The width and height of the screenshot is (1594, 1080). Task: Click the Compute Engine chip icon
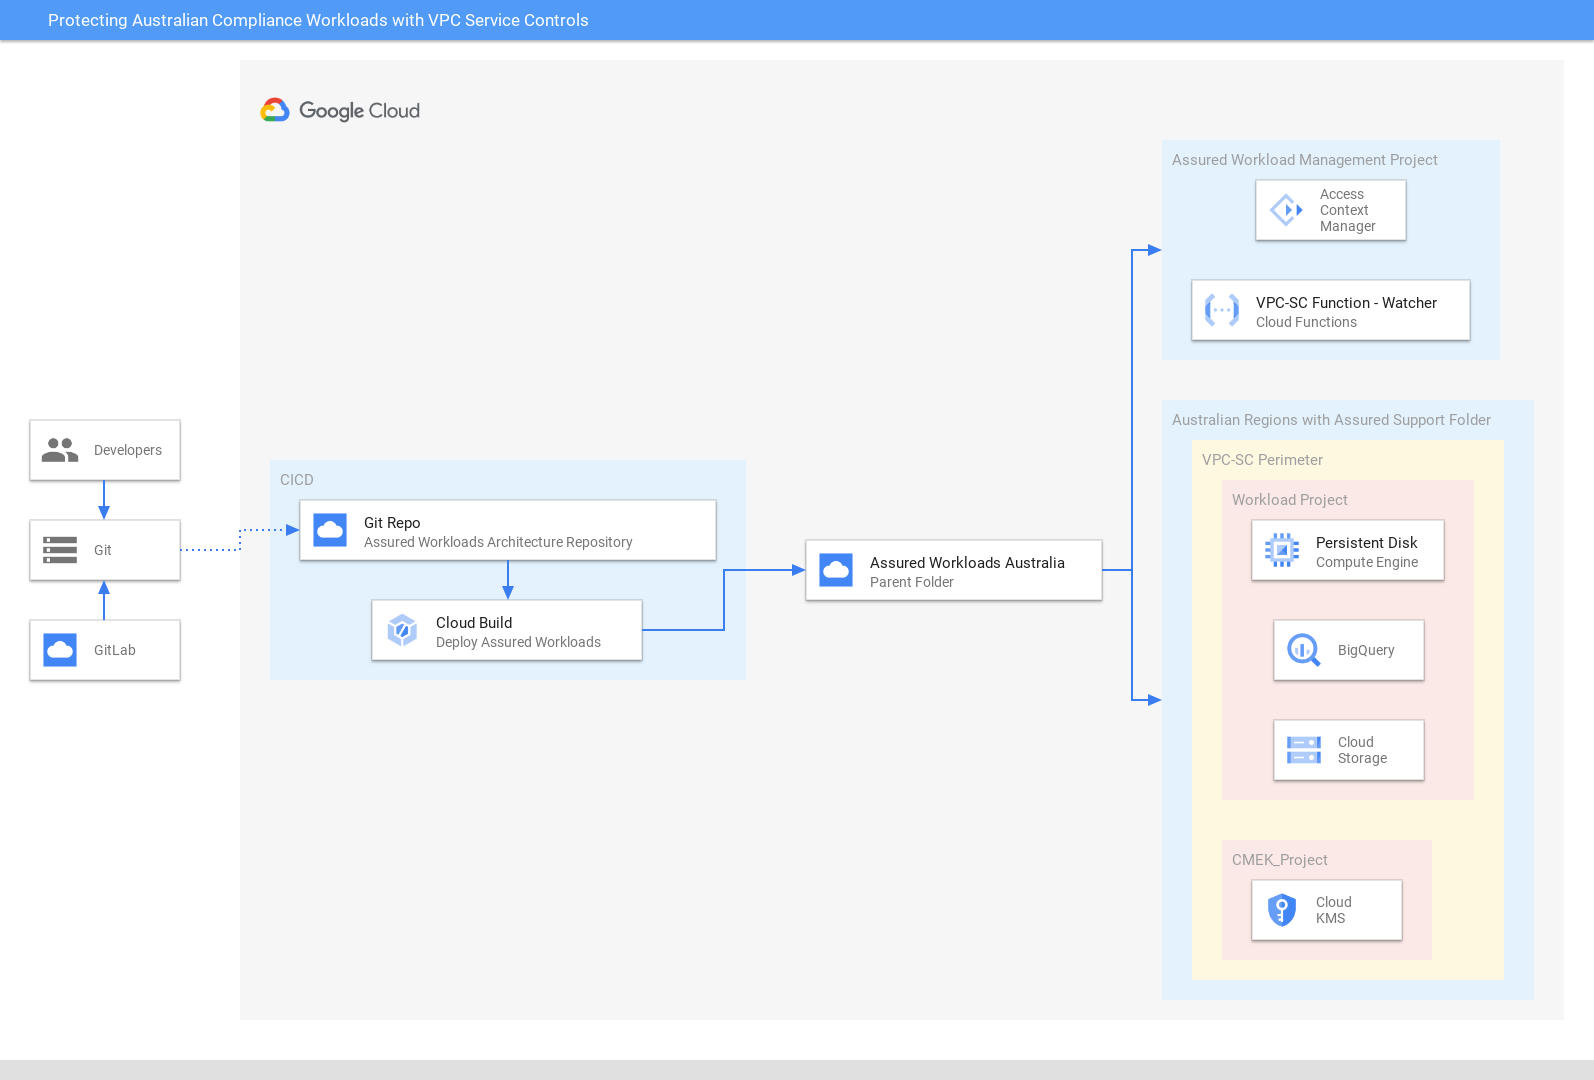(1282, 550)
